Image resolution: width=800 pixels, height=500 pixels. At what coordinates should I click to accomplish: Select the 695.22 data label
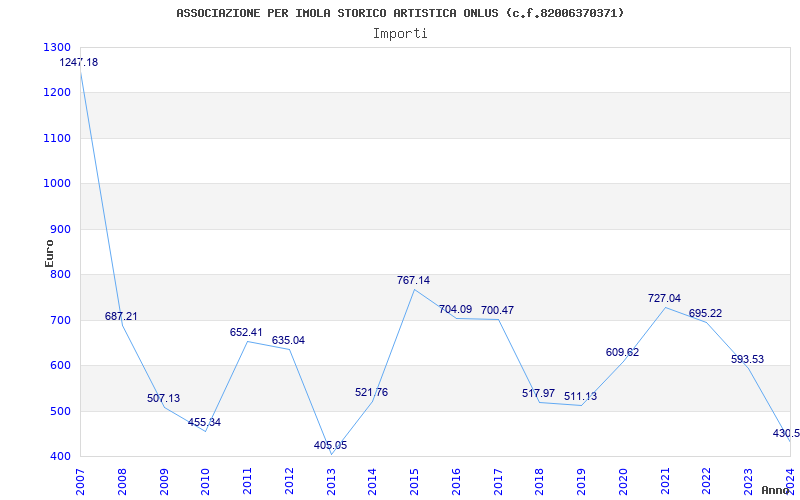click(706, 313)
